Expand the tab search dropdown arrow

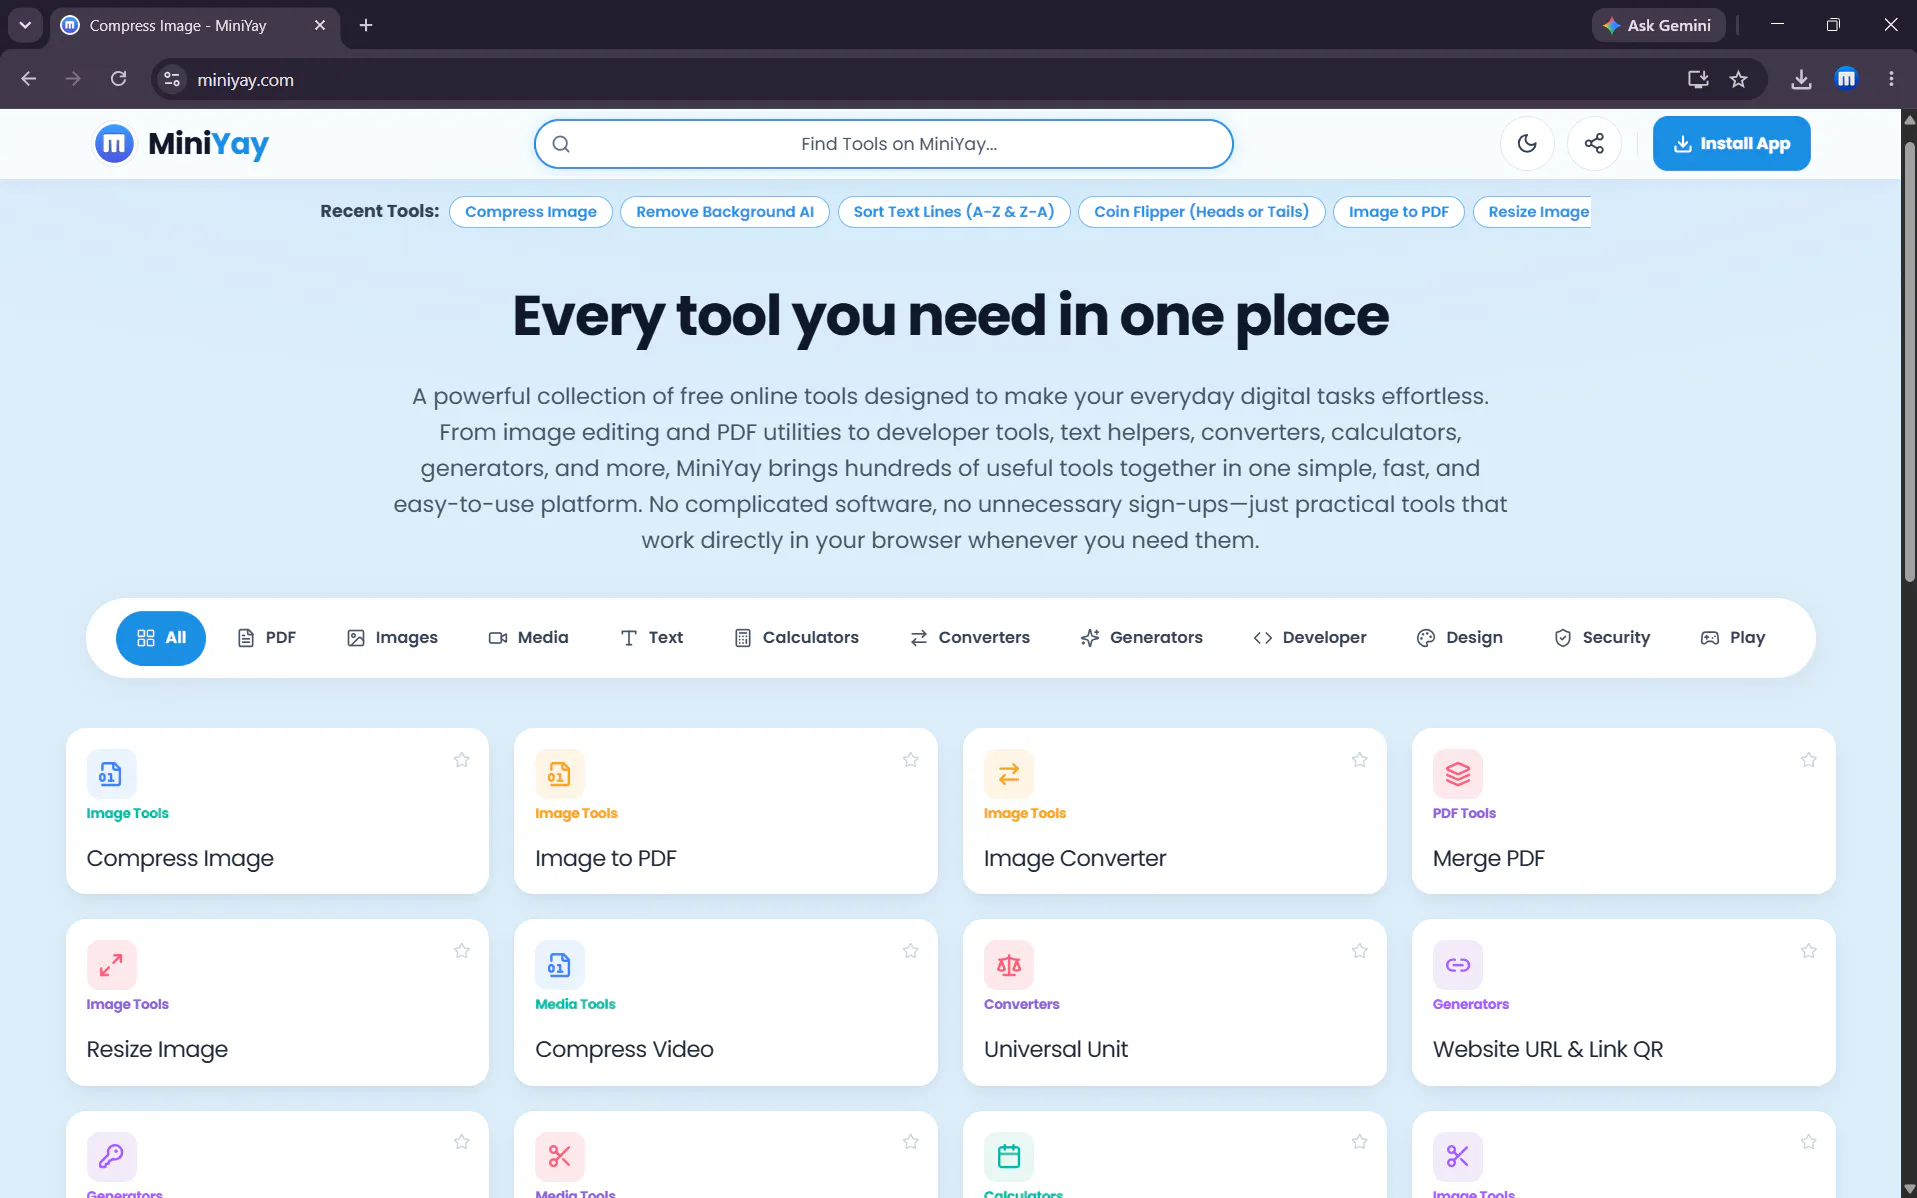pyautogui.click(x=25, y=25)
